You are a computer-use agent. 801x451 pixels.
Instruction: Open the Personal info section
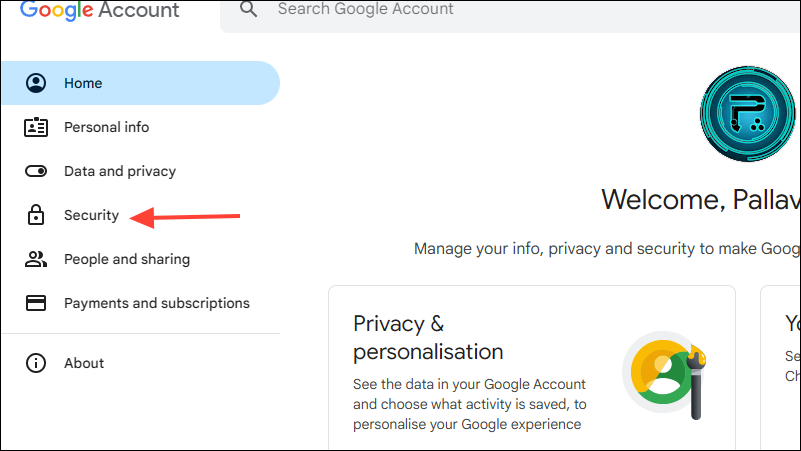click(x=140, y=127)
